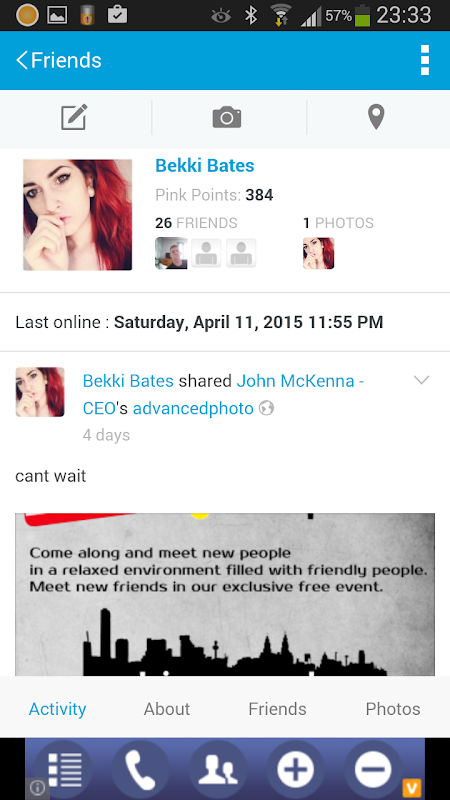Tap the plus circle icon in banner
450x800 pixels.
point(295,769)
